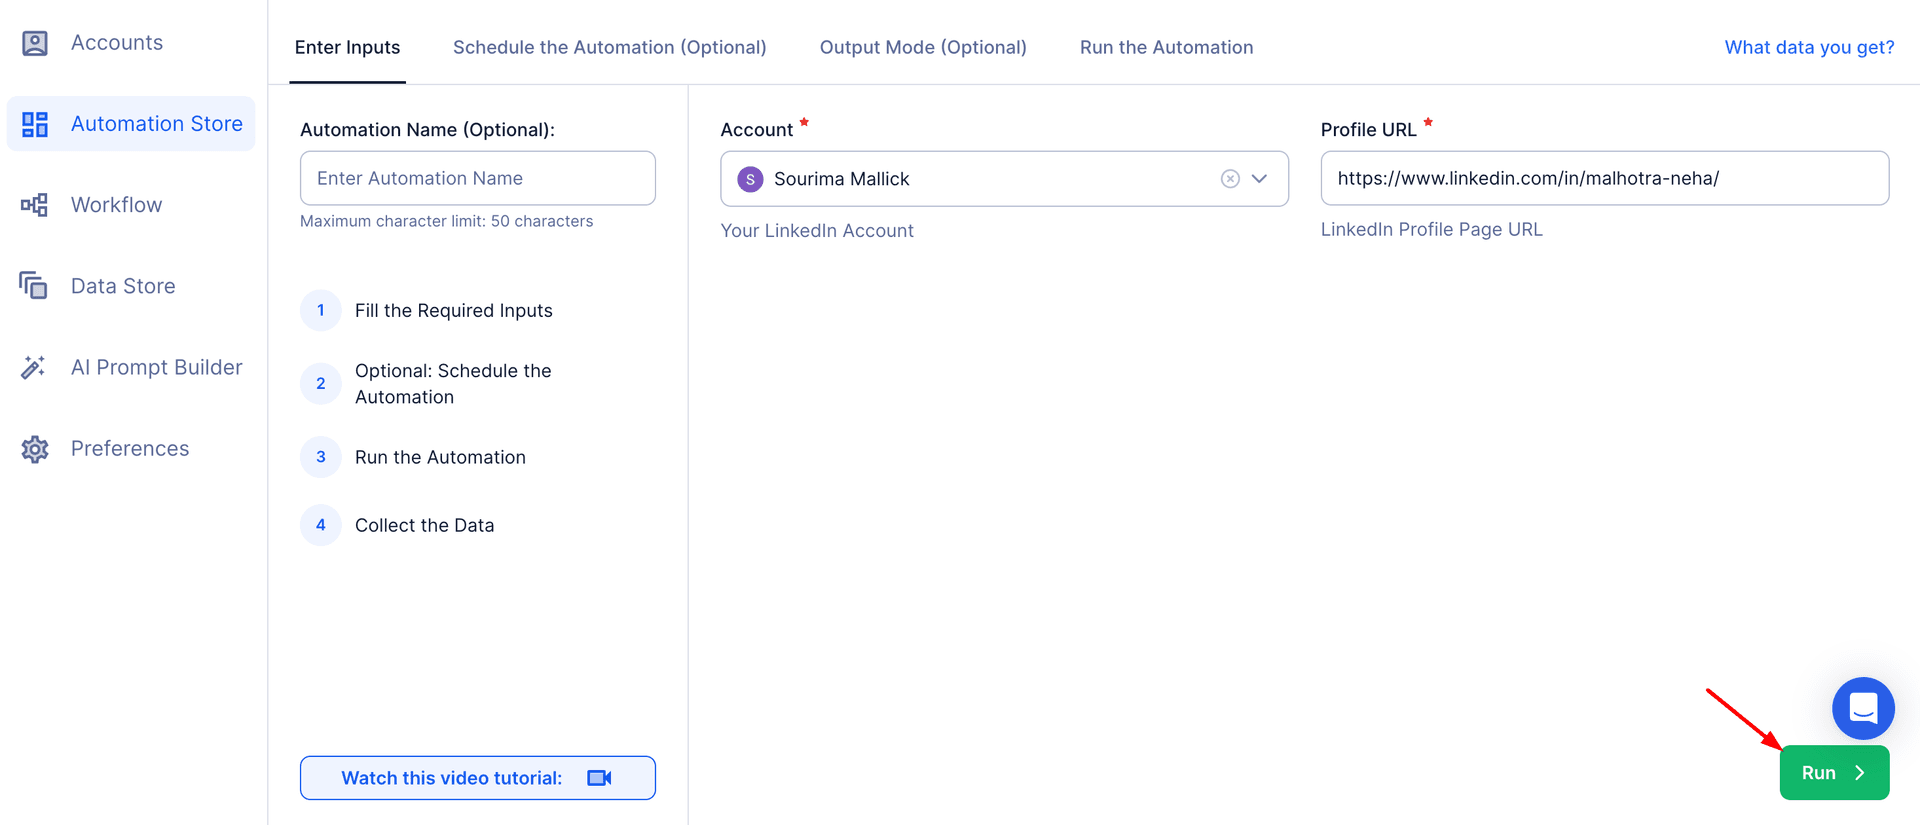Click the 'Profile URL' field label
The width and height of the screenshot is (1920, 825).
(x=1368, y=130)
